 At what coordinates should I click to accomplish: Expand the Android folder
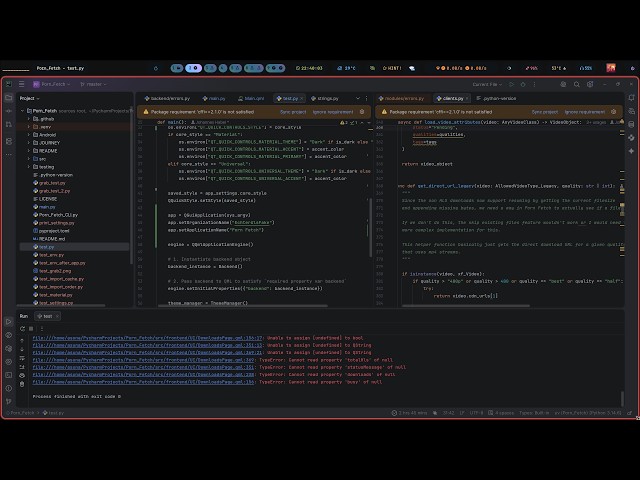tap(29, 135)
